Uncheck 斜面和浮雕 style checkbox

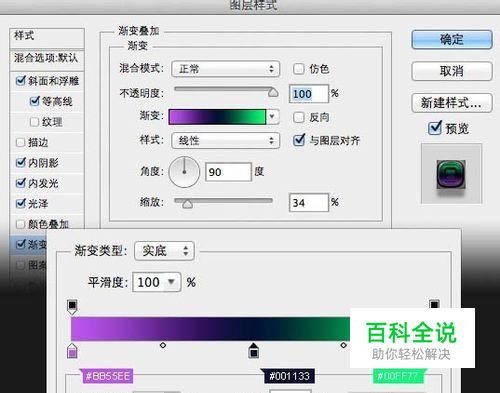(x=21, y=80)
